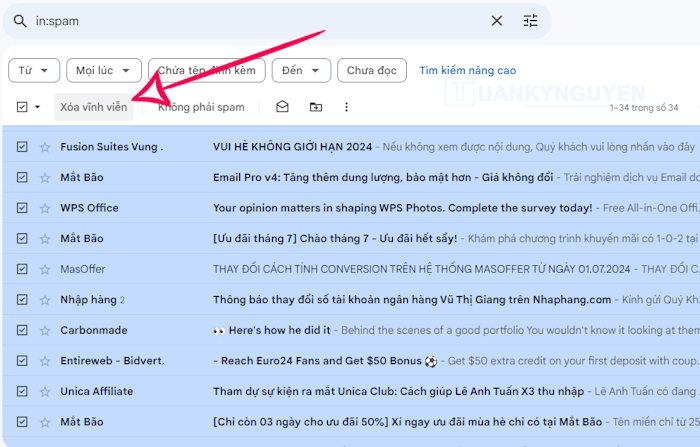Open Tham dự sự kiện Unica Club email
The image size is (700, 447).
pos(398,392)
